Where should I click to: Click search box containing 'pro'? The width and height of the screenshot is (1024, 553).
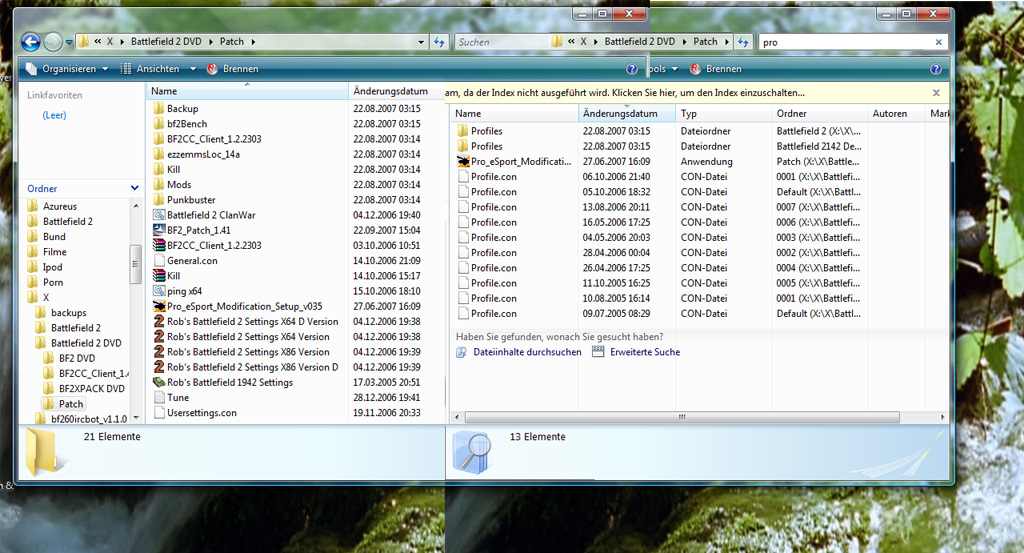[x=846, y=42]
